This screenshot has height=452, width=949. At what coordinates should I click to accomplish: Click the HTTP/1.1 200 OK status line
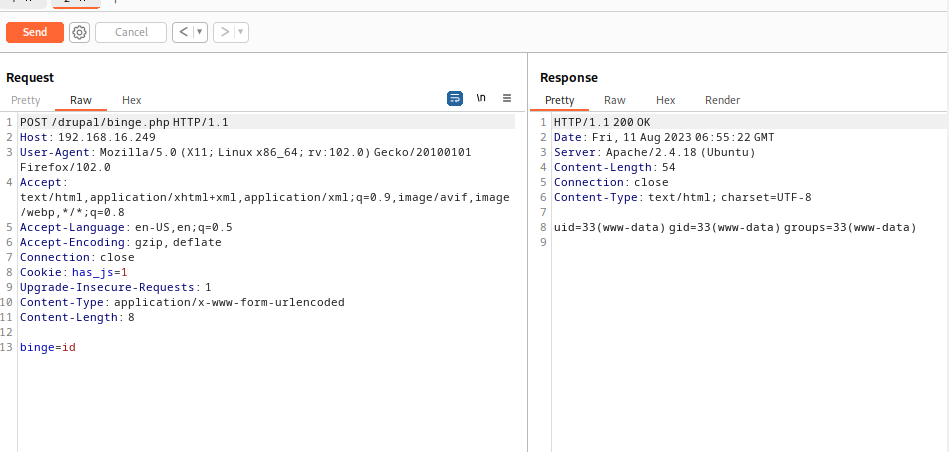coord(602,122)
